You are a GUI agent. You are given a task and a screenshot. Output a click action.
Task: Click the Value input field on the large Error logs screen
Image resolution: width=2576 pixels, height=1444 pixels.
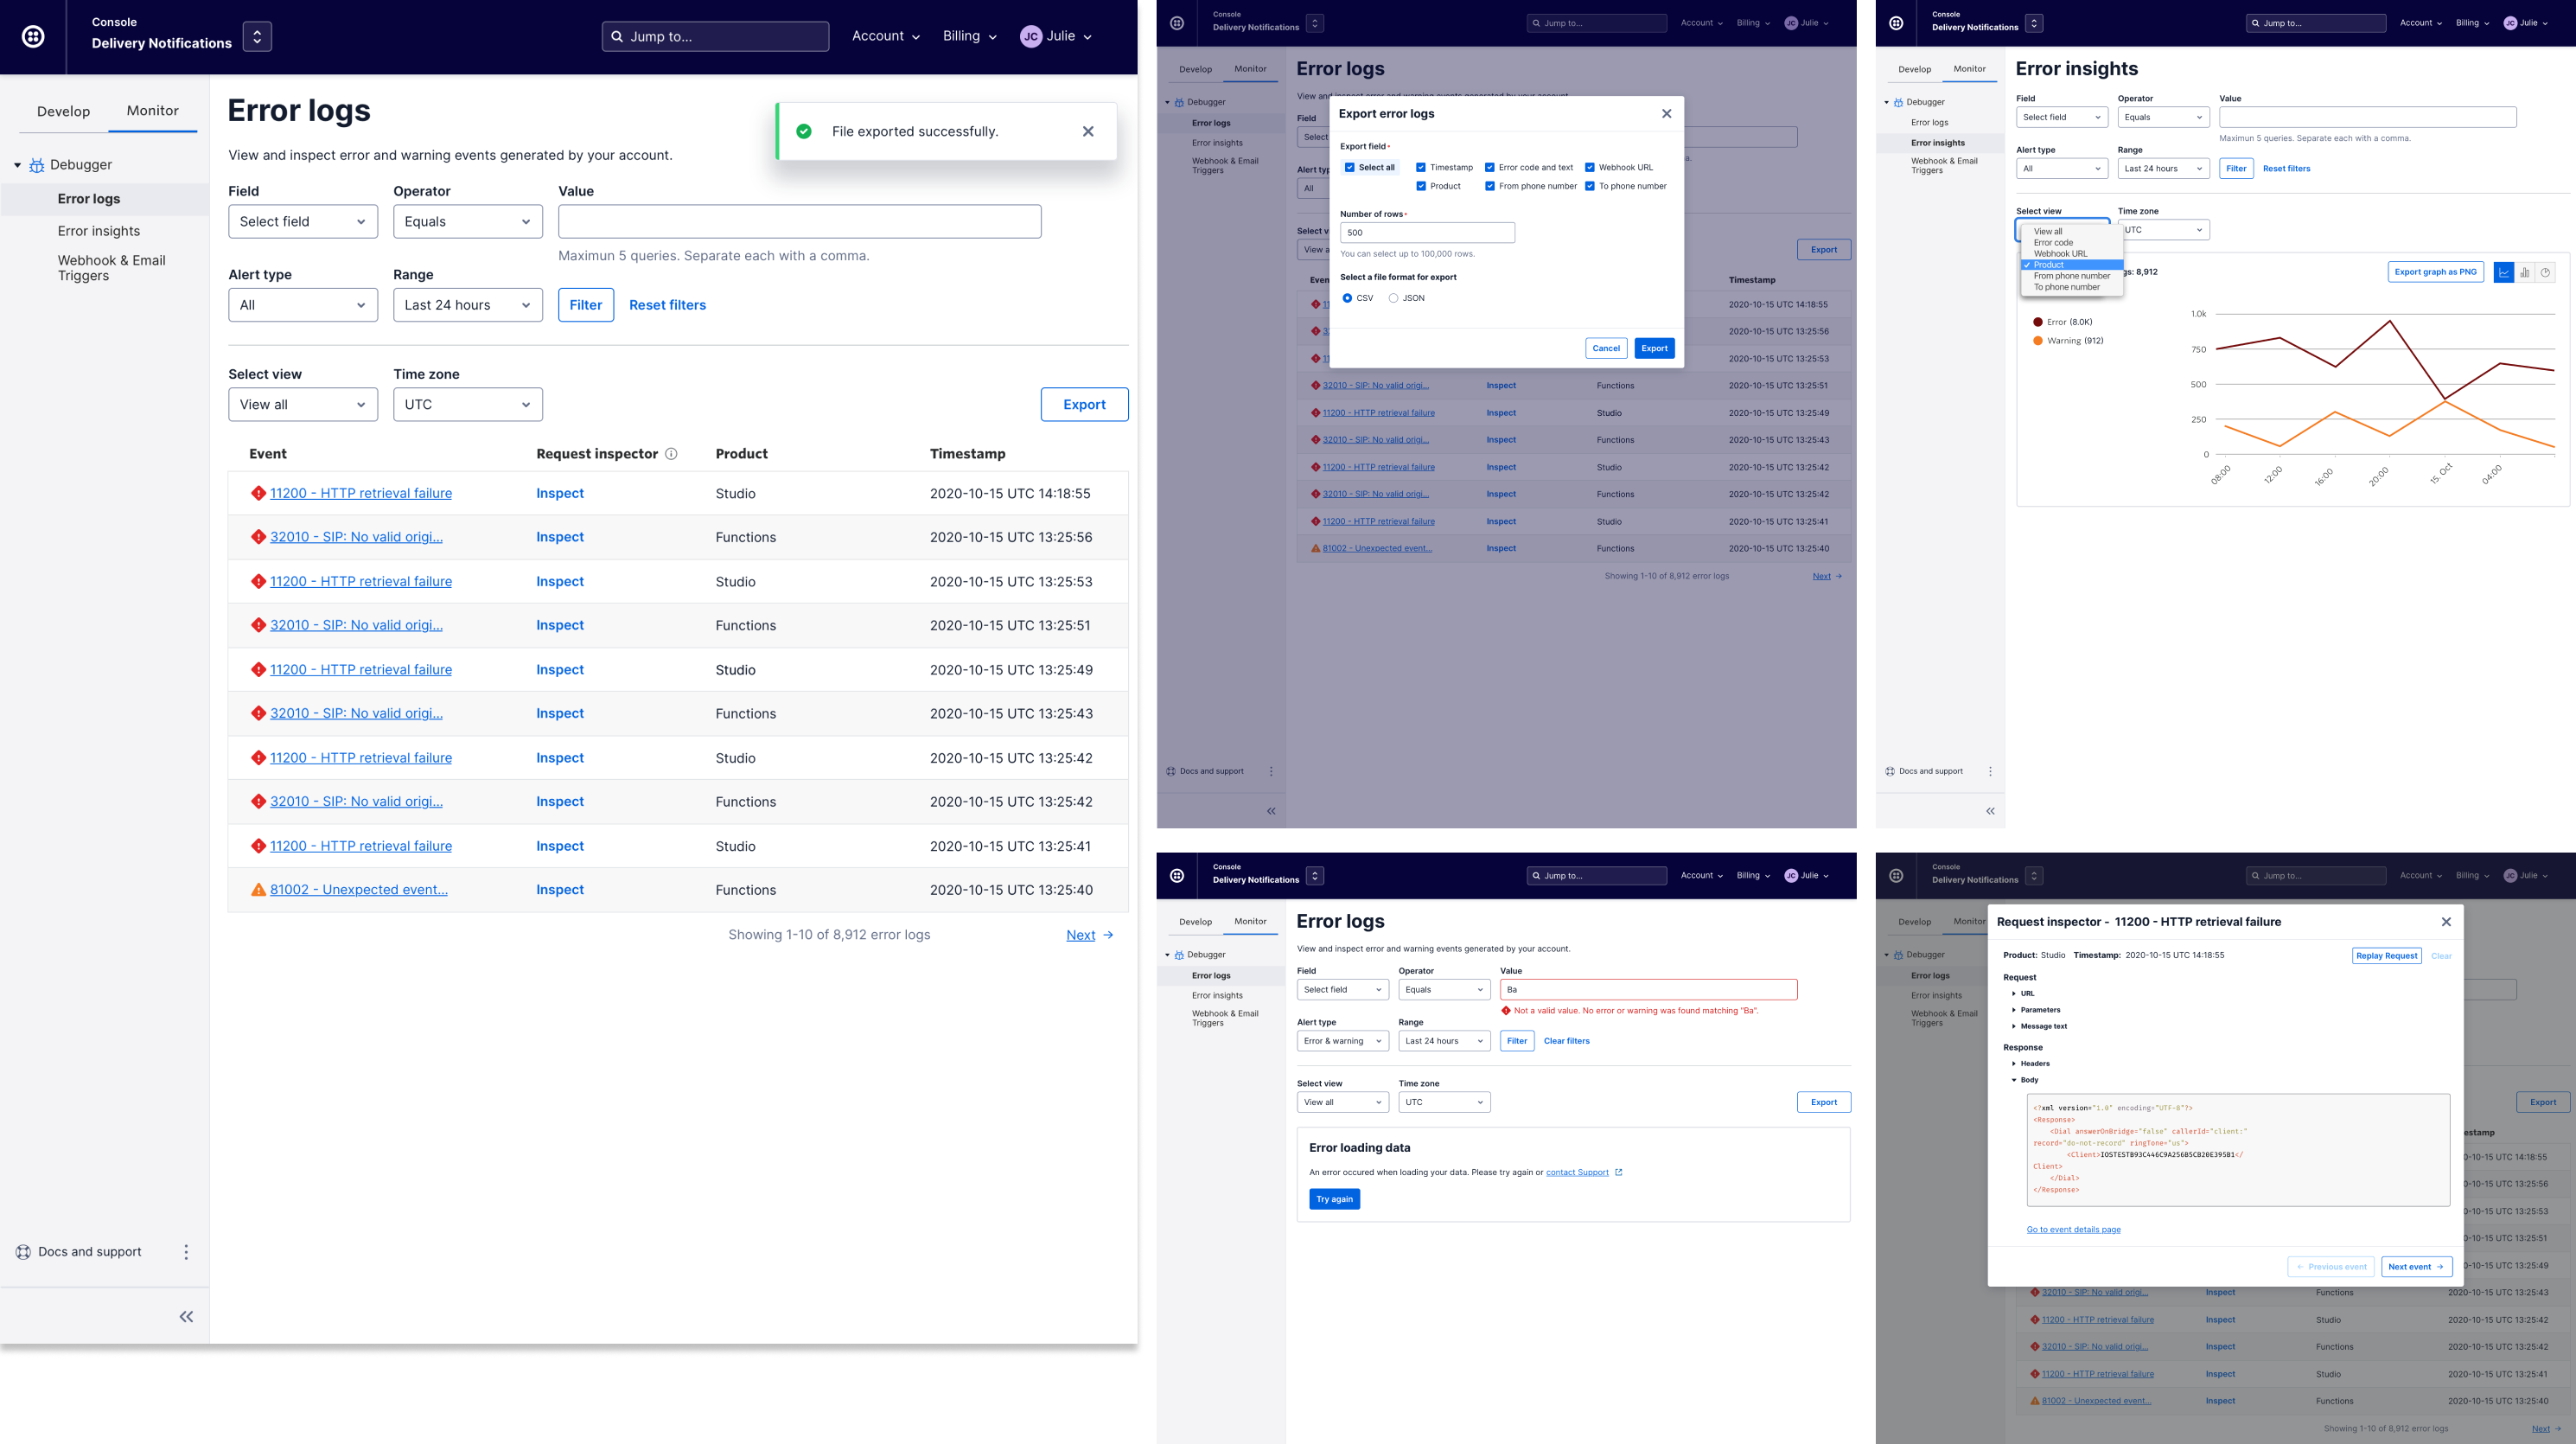coord(800,222)
